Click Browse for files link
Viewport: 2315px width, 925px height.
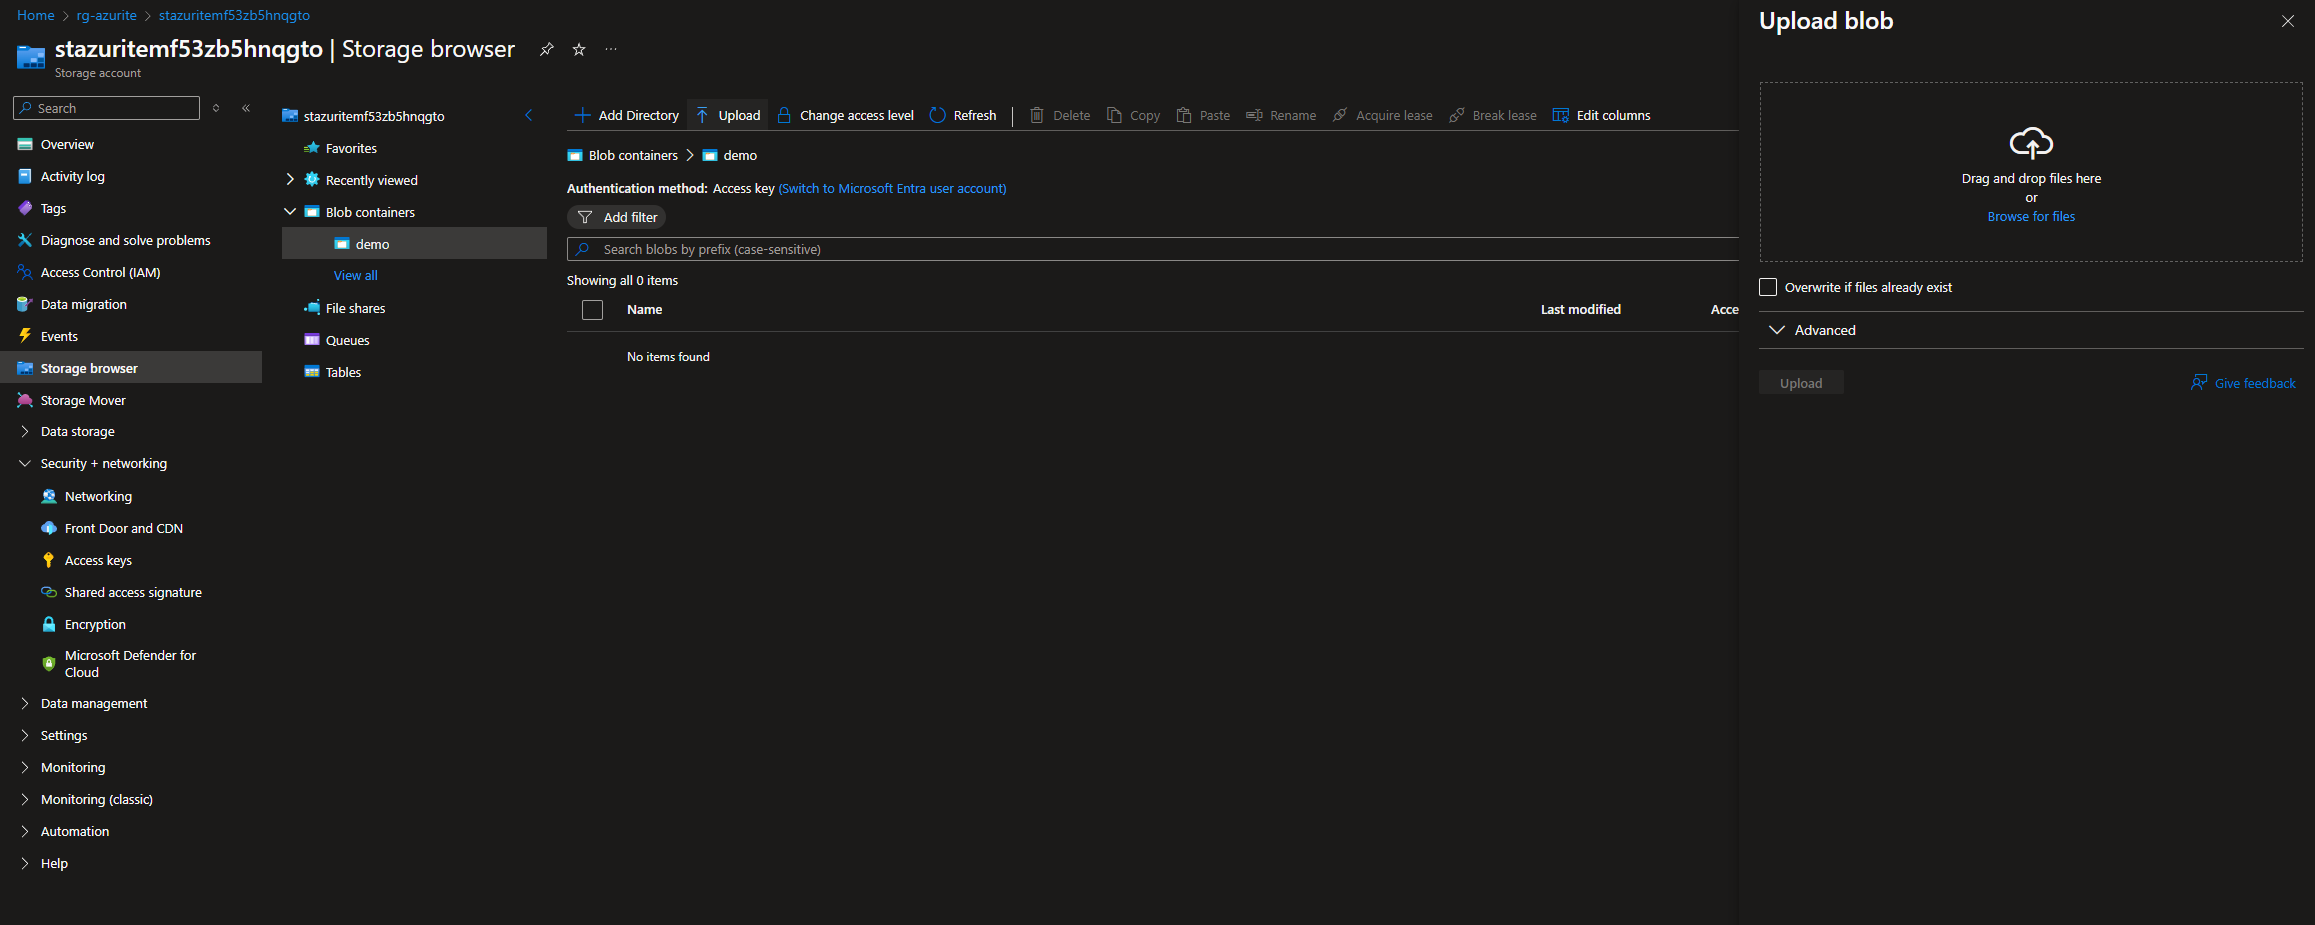point(2031,217)
